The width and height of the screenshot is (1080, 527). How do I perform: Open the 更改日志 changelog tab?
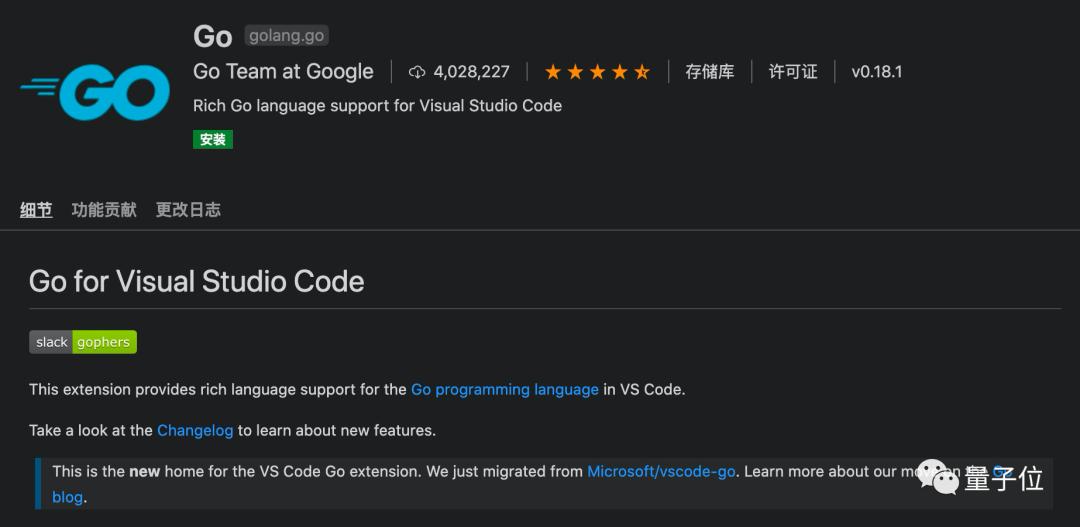[188, 210]
